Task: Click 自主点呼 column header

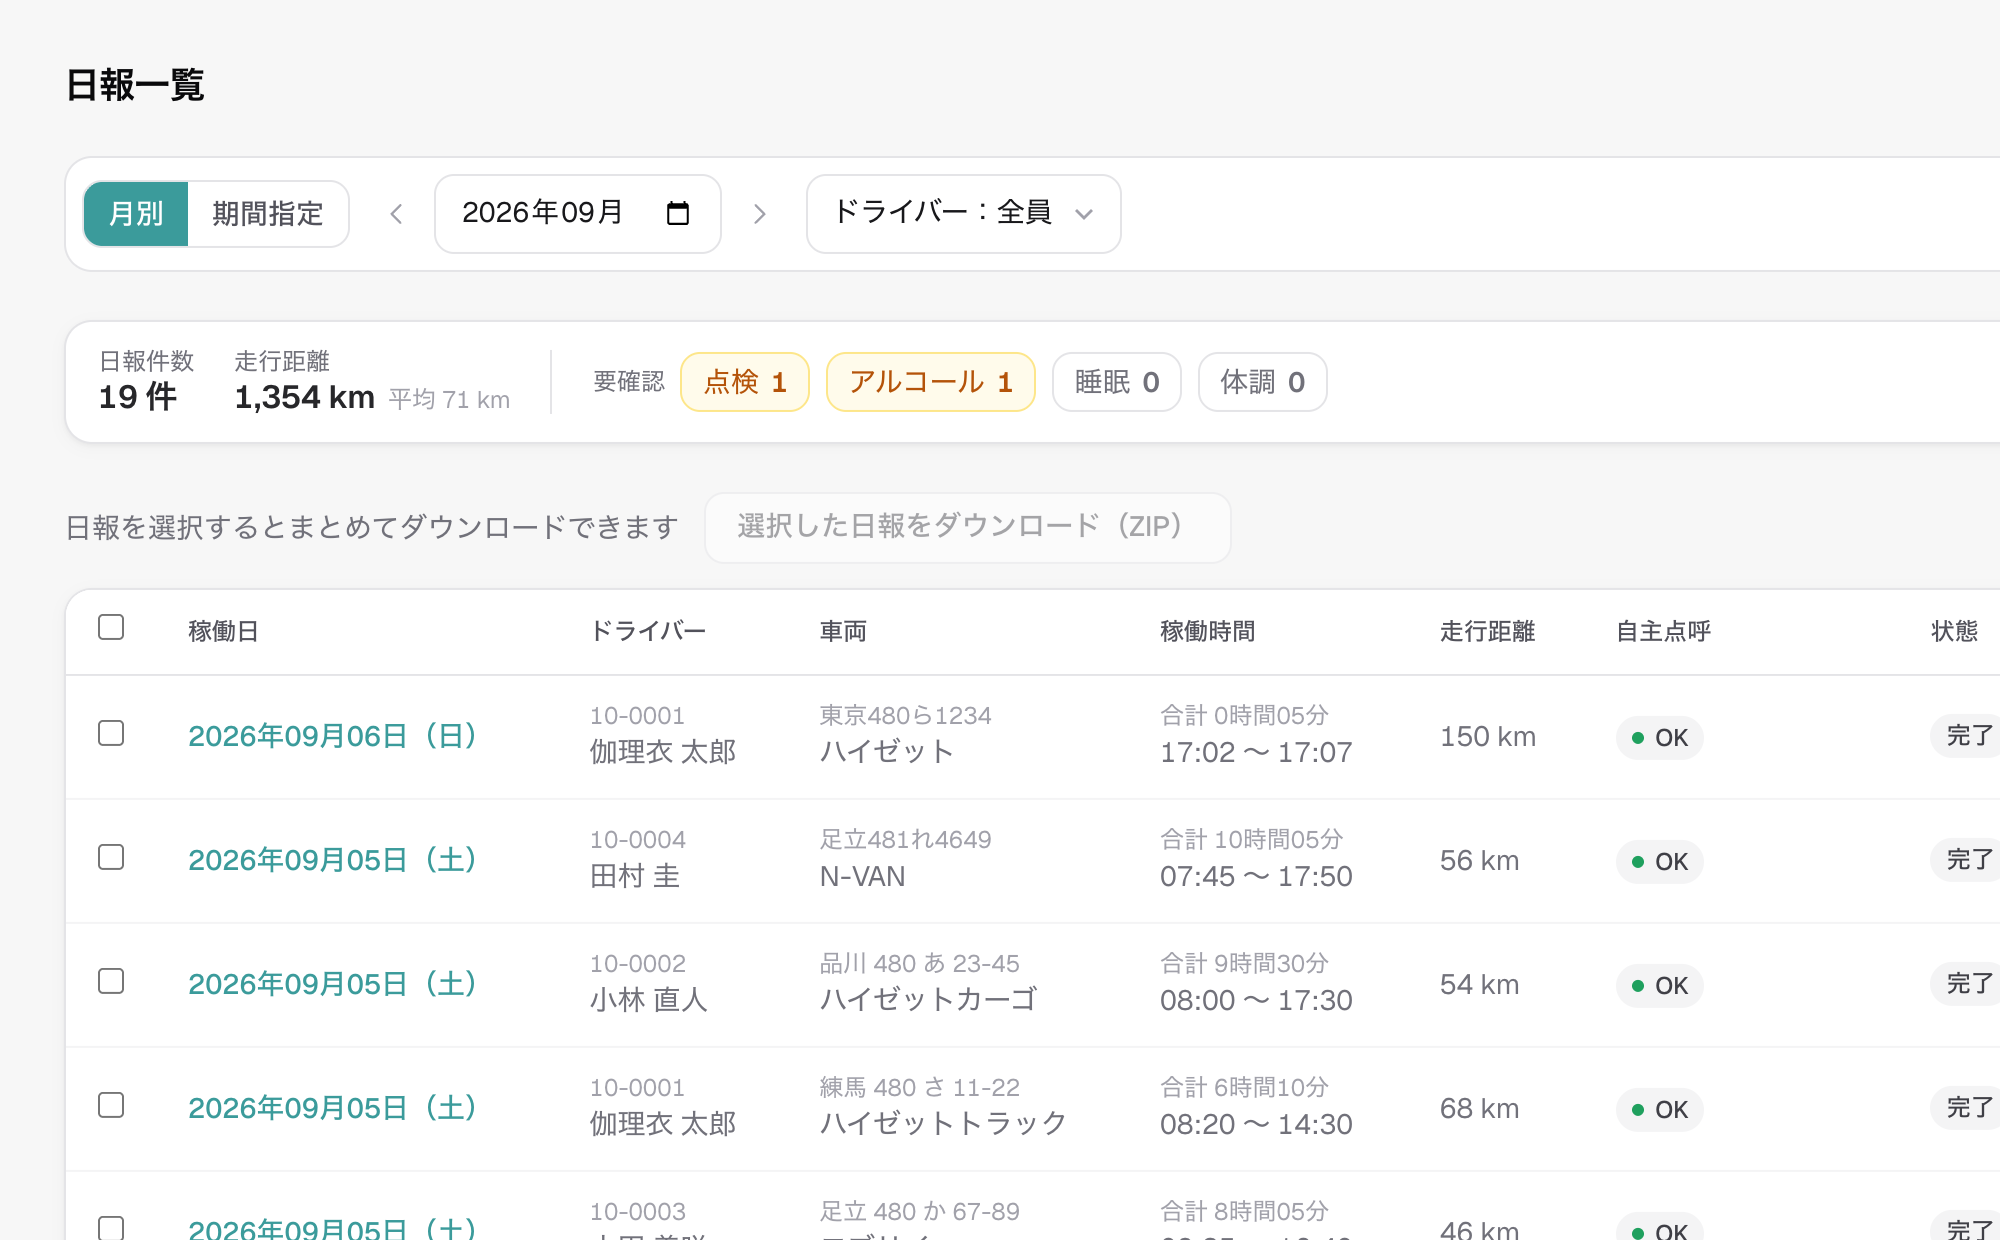Action: pos(1664,631)
